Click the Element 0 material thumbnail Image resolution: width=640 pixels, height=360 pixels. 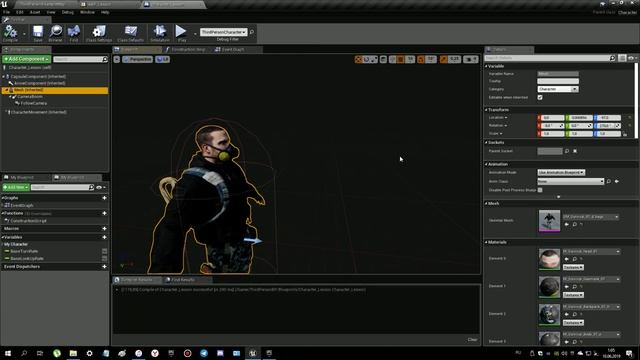549,259
